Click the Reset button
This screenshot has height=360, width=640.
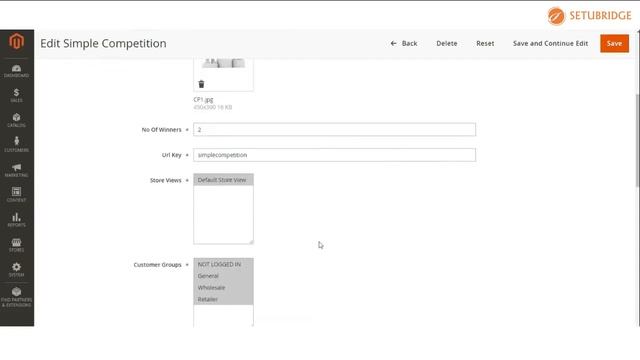[485, 43]
